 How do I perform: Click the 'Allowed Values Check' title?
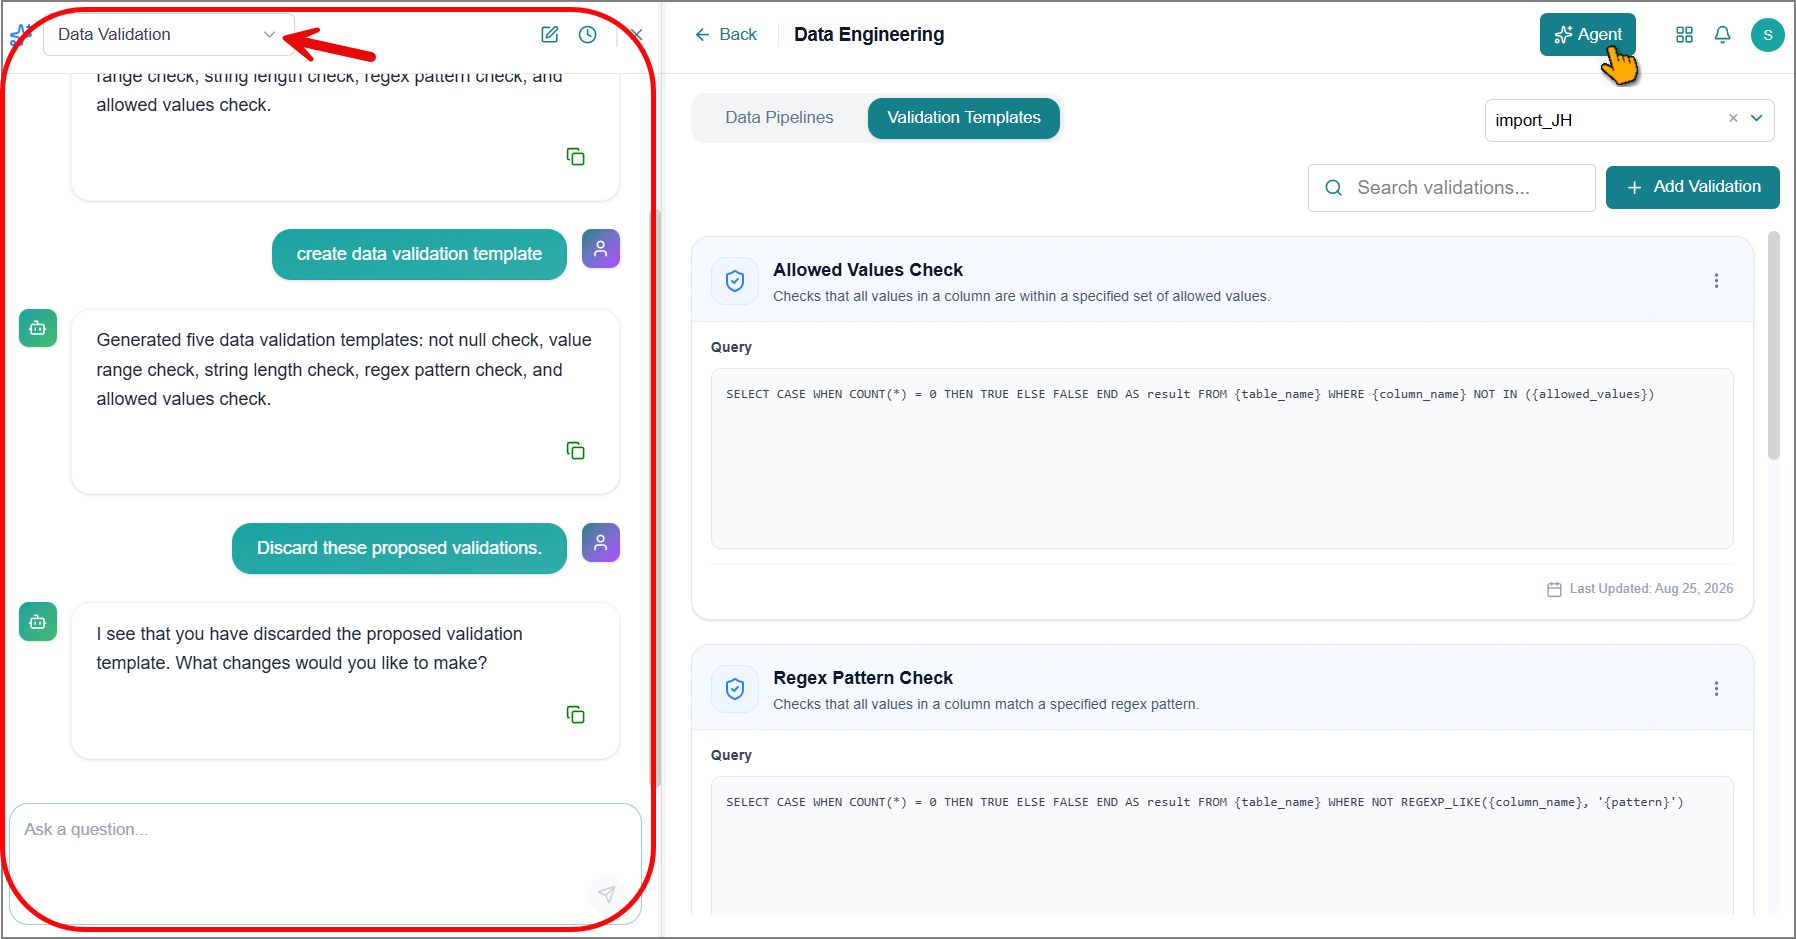[x=868, y=270]
